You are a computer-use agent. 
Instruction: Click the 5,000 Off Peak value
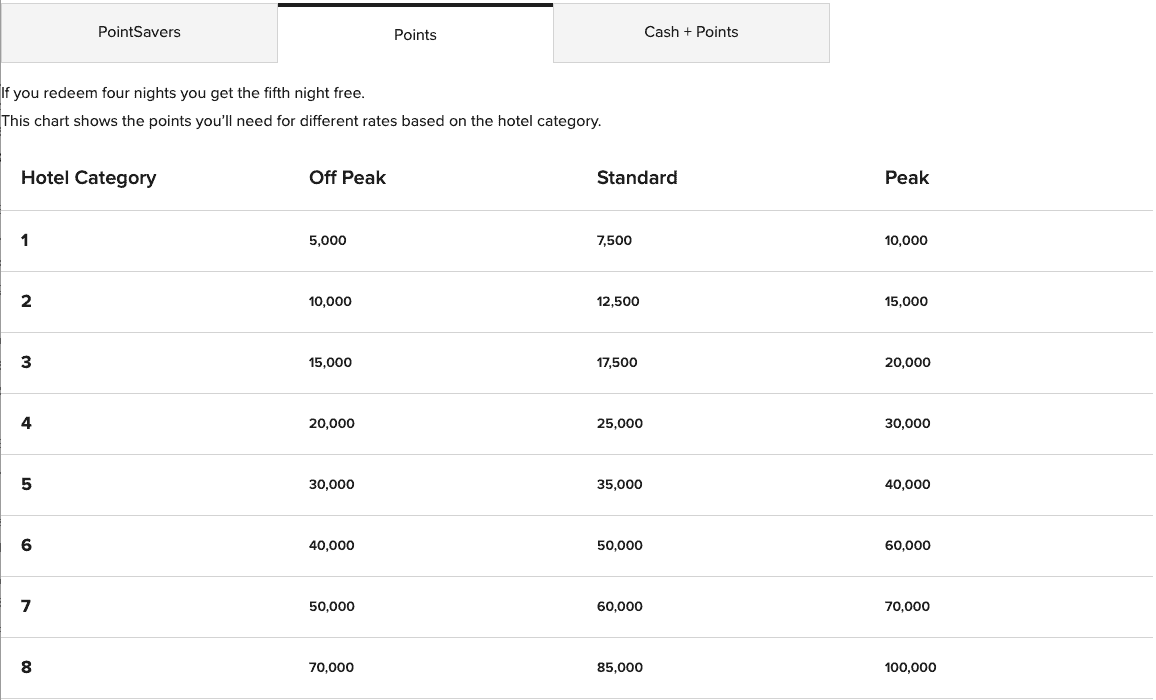click(x=330, y=240)
